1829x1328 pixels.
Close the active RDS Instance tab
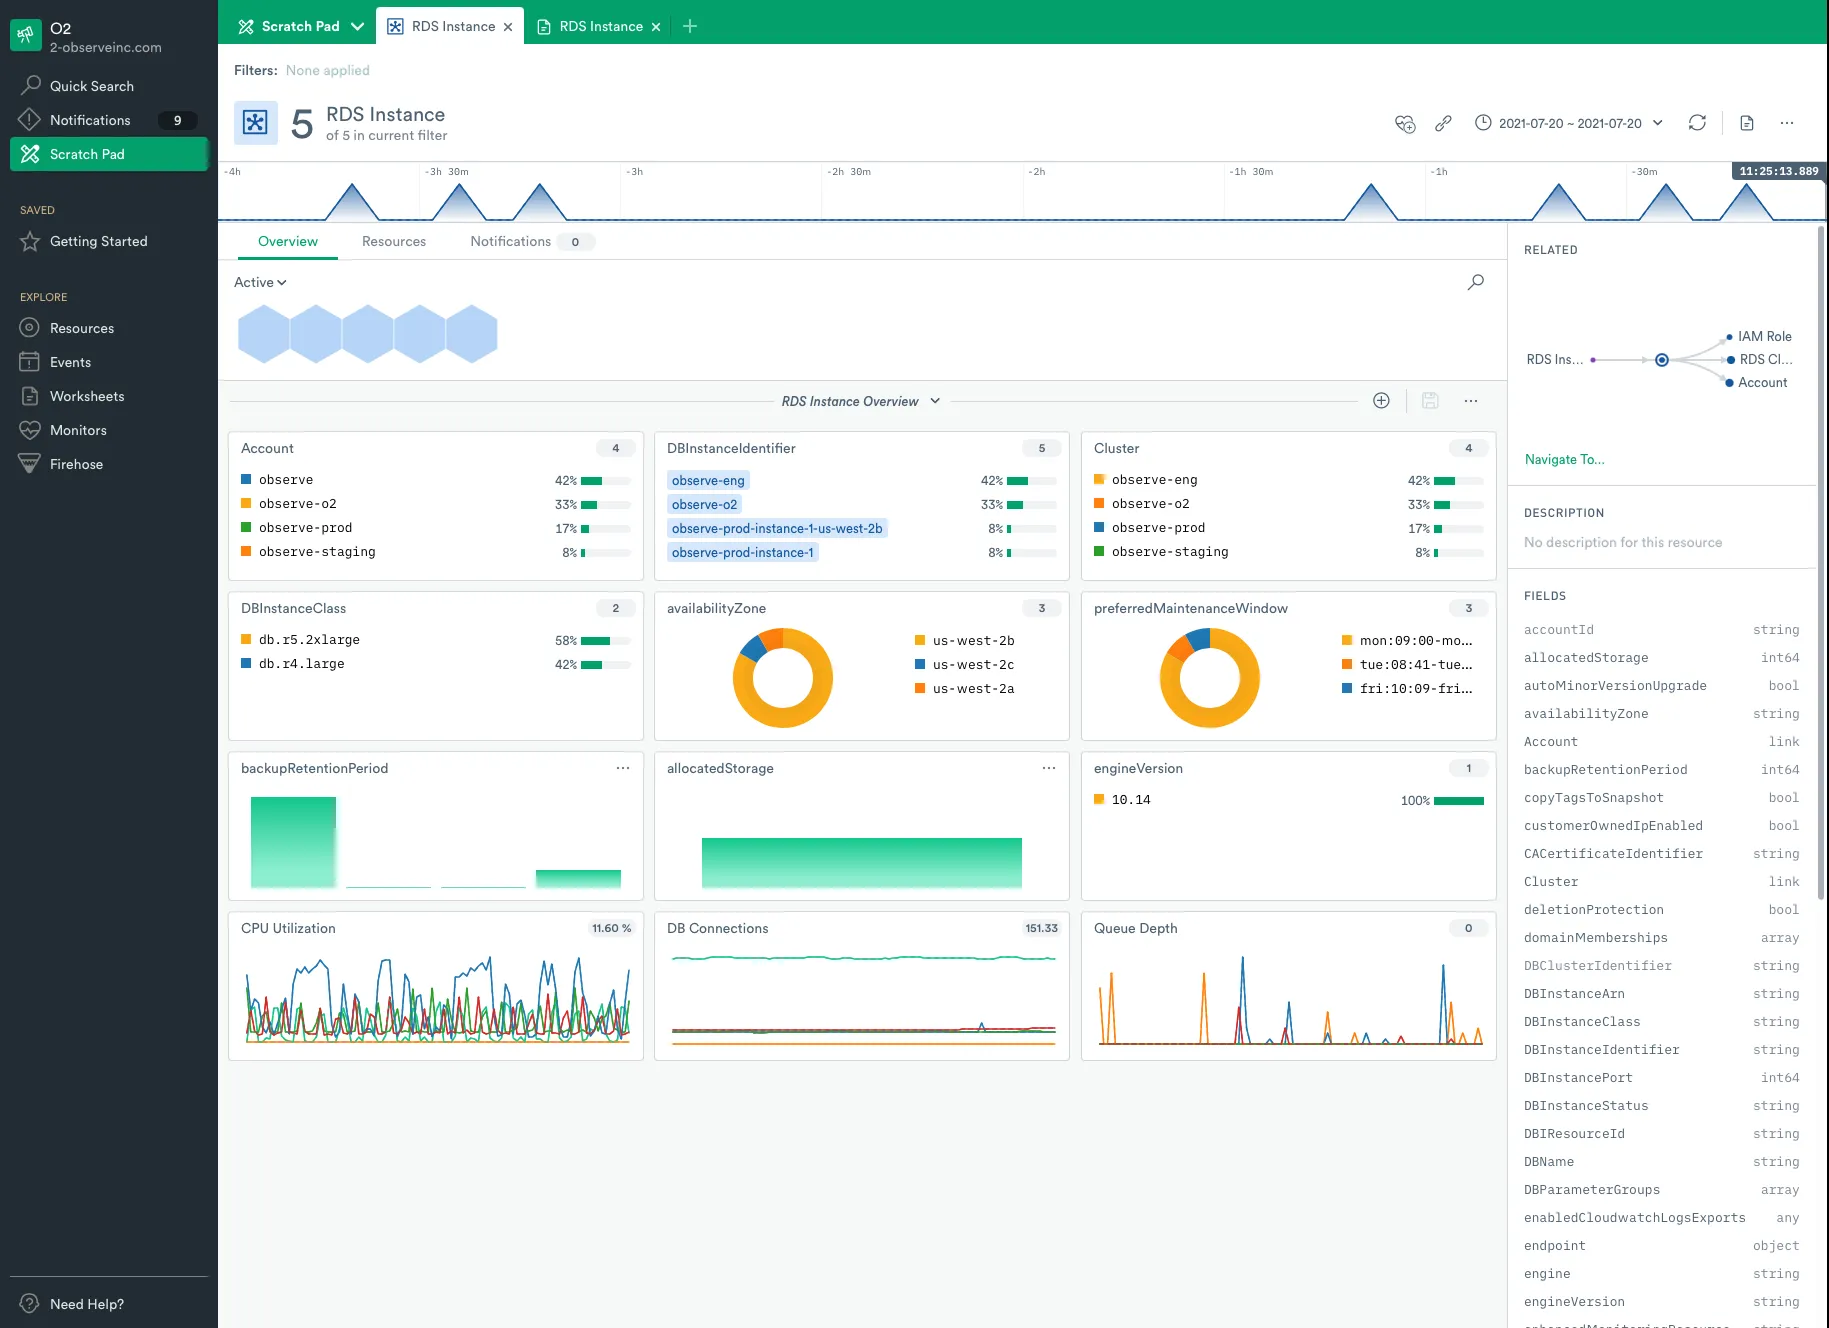[x=508, y=27]
